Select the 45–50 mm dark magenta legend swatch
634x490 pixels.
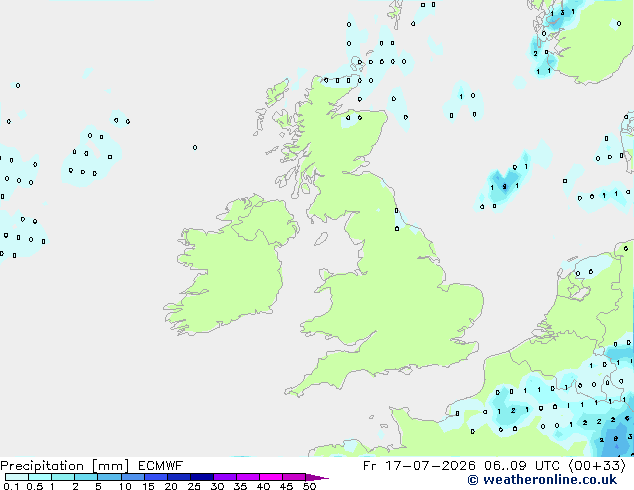[x=294, y=477]
